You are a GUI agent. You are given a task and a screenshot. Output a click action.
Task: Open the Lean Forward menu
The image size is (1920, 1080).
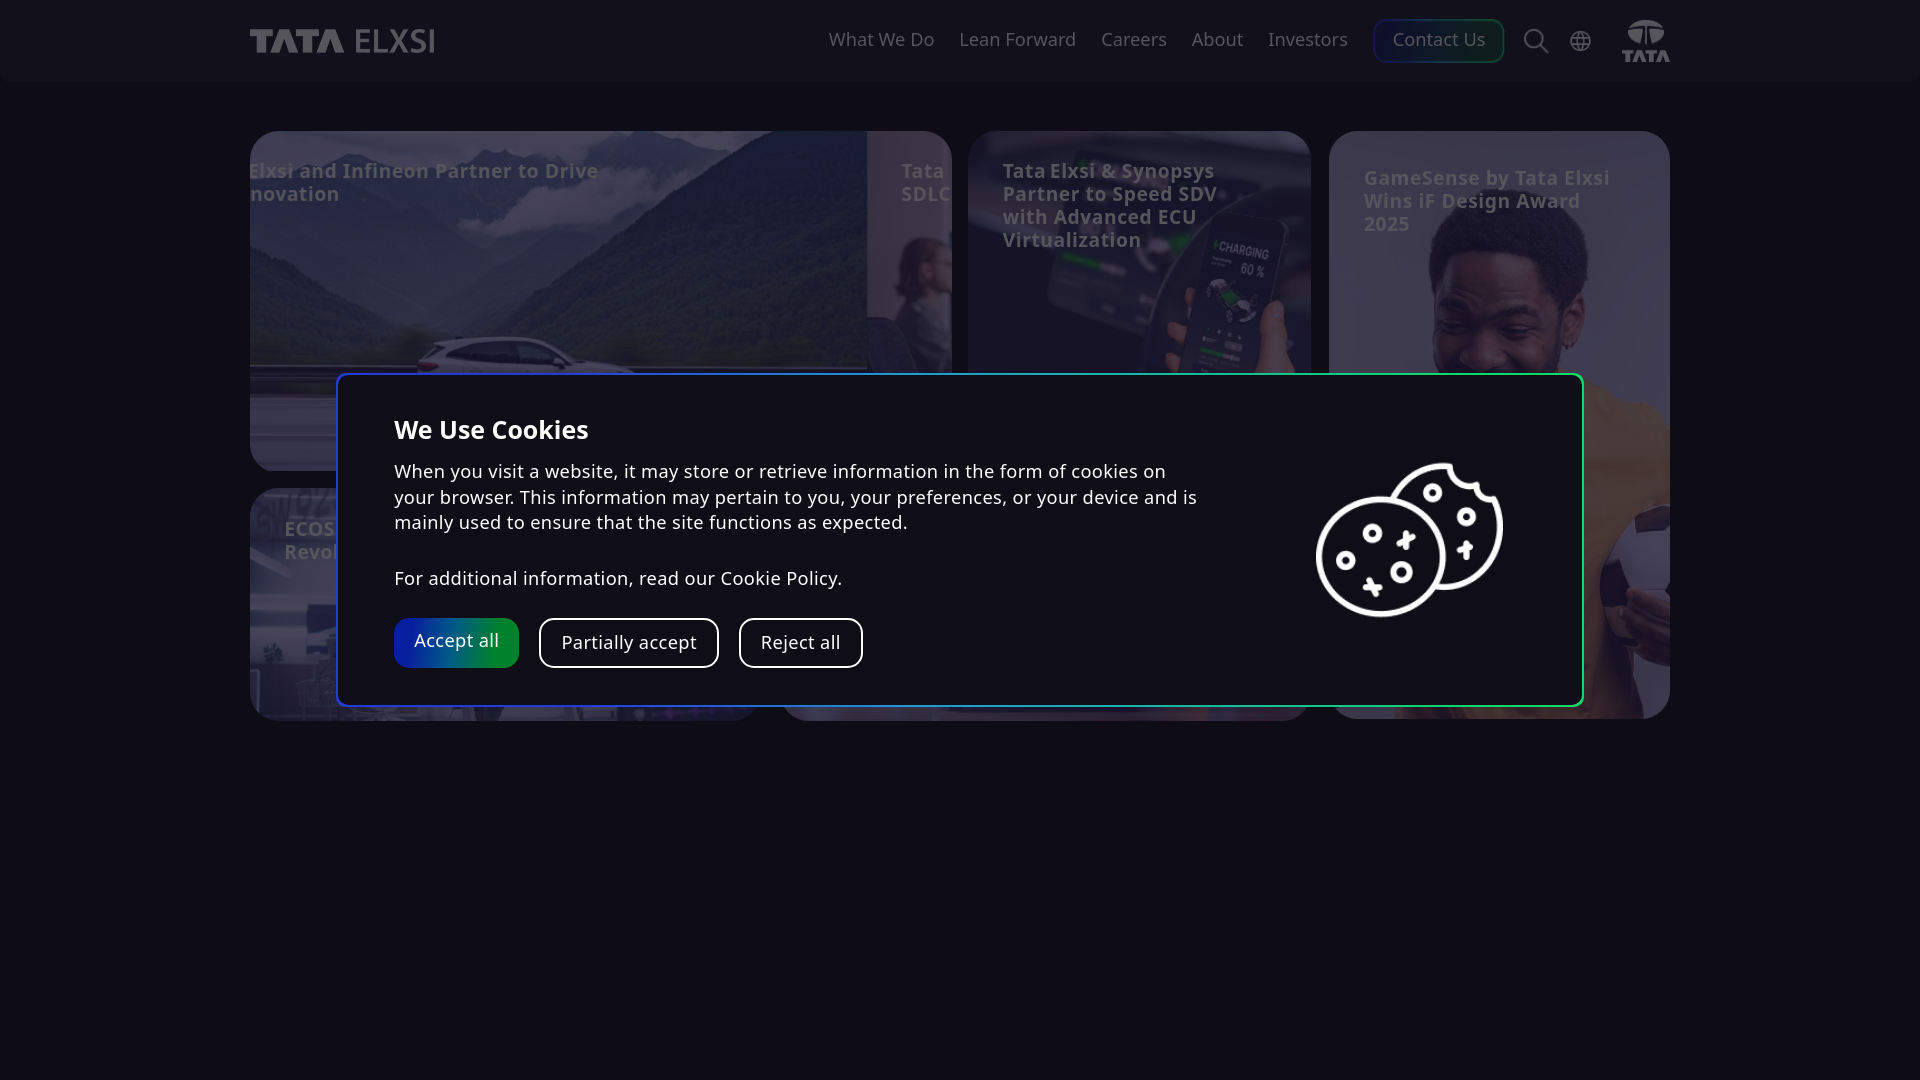[x=1017, y=40]
